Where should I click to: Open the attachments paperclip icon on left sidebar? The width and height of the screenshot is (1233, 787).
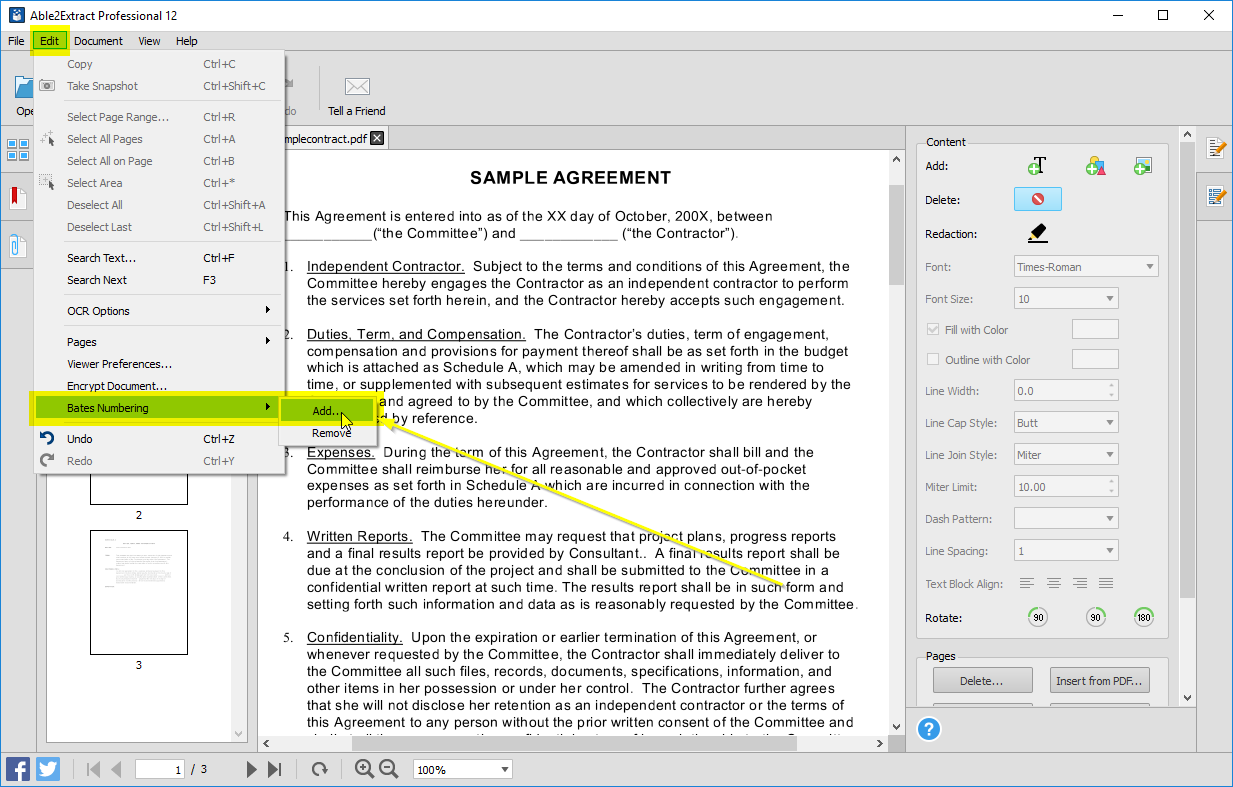17,244
